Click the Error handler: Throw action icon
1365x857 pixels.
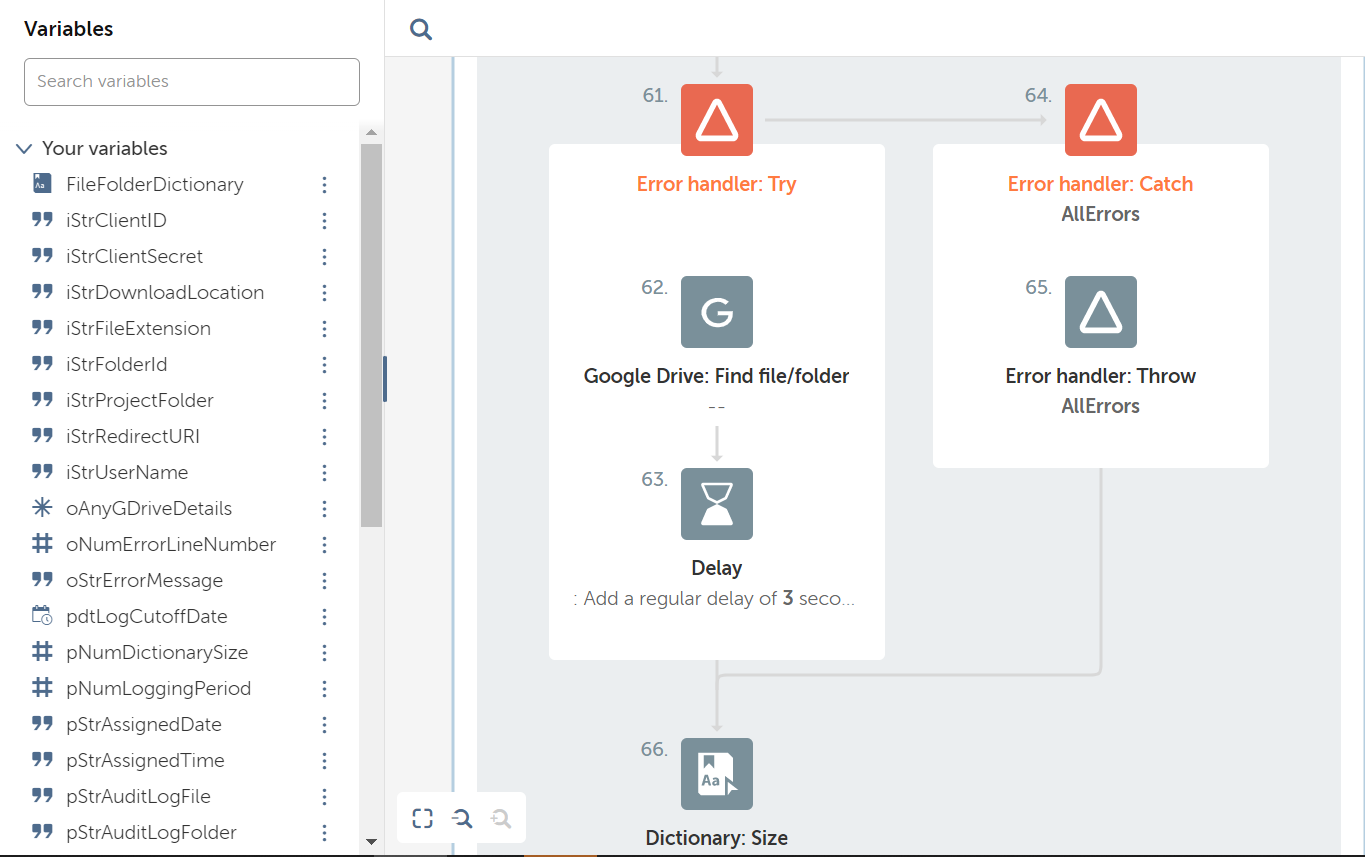[x=1100, y=312]
